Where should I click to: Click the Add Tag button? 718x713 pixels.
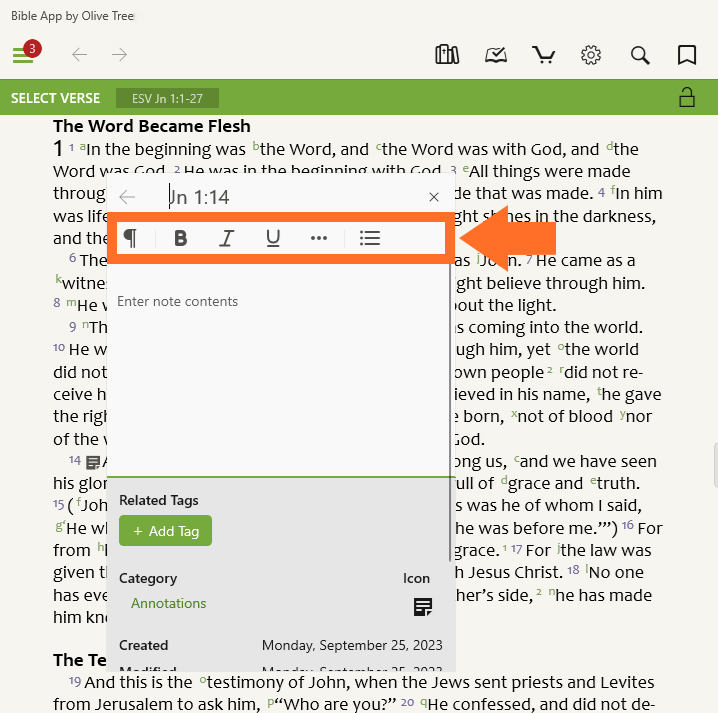pos(165,531)
